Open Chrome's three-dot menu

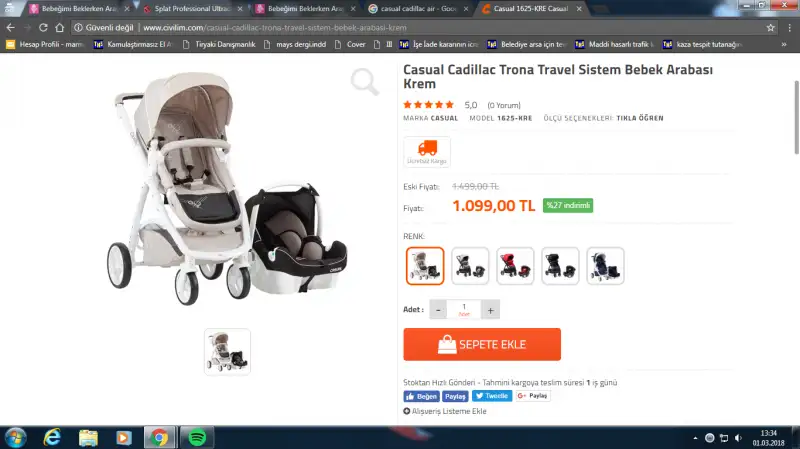(789, 28)
